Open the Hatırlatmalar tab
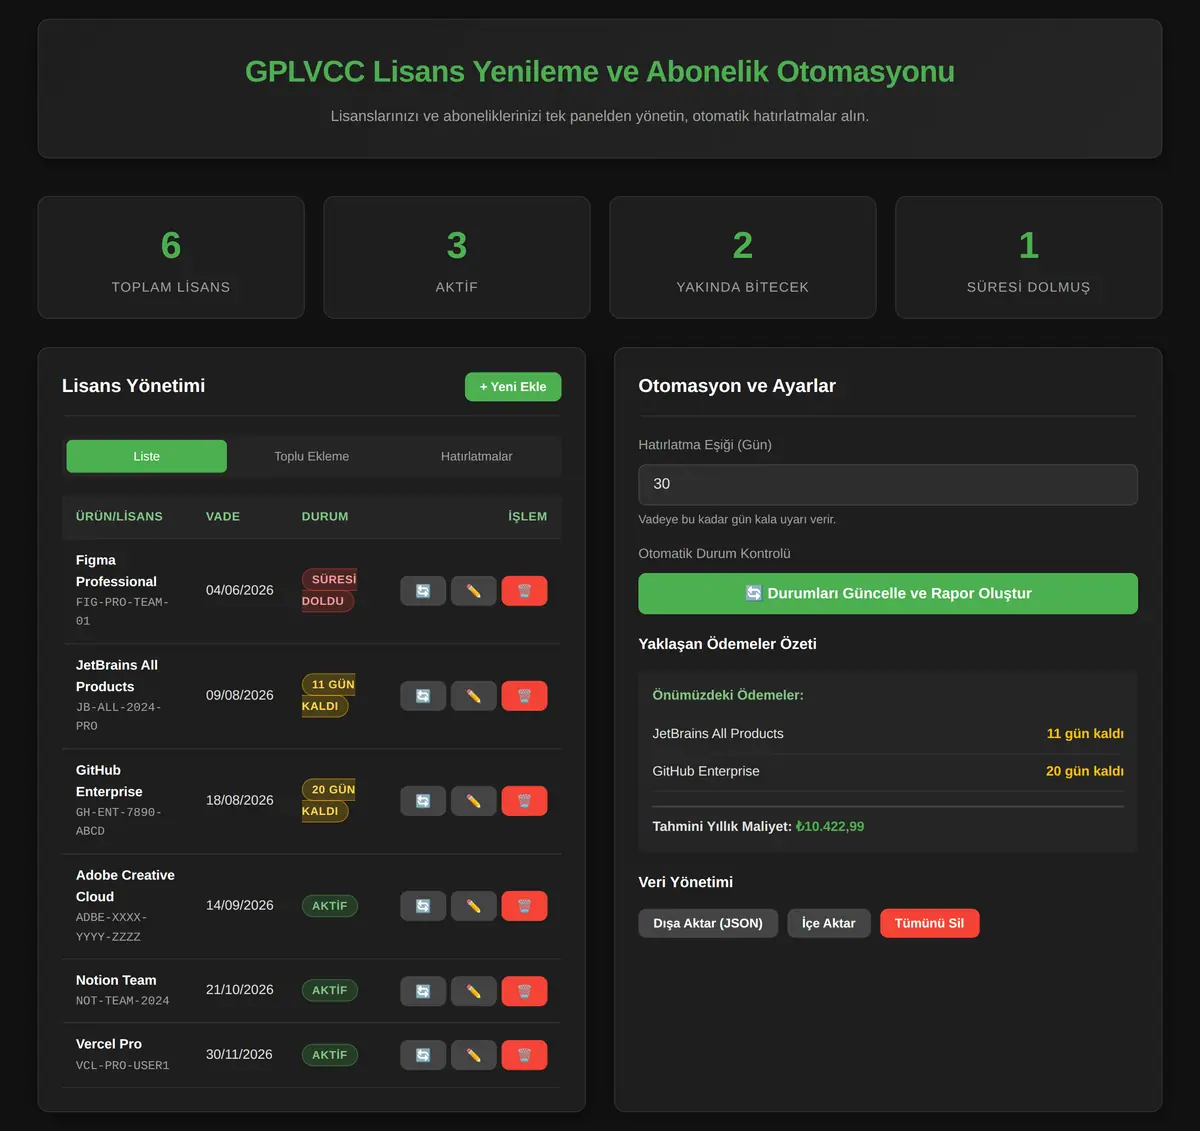Screen dimensions: 1200x1131 [x=477, y=456]
